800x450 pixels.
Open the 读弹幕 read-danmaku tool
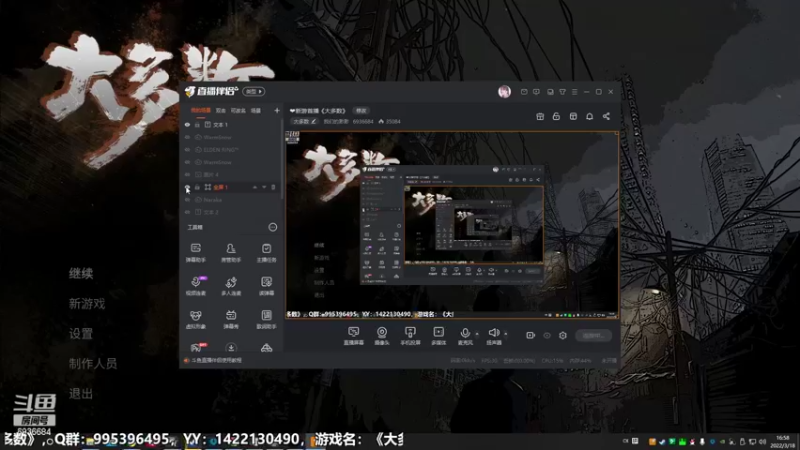click(266, 286)
